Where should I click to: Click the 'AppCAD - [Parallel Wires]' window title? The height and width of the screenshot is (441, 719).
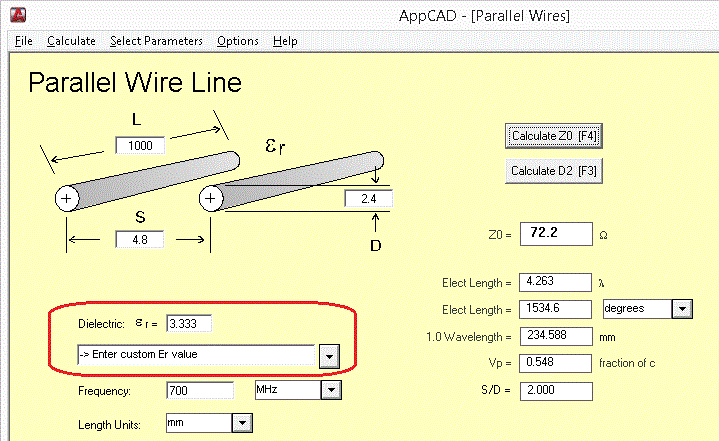[484, 16]
